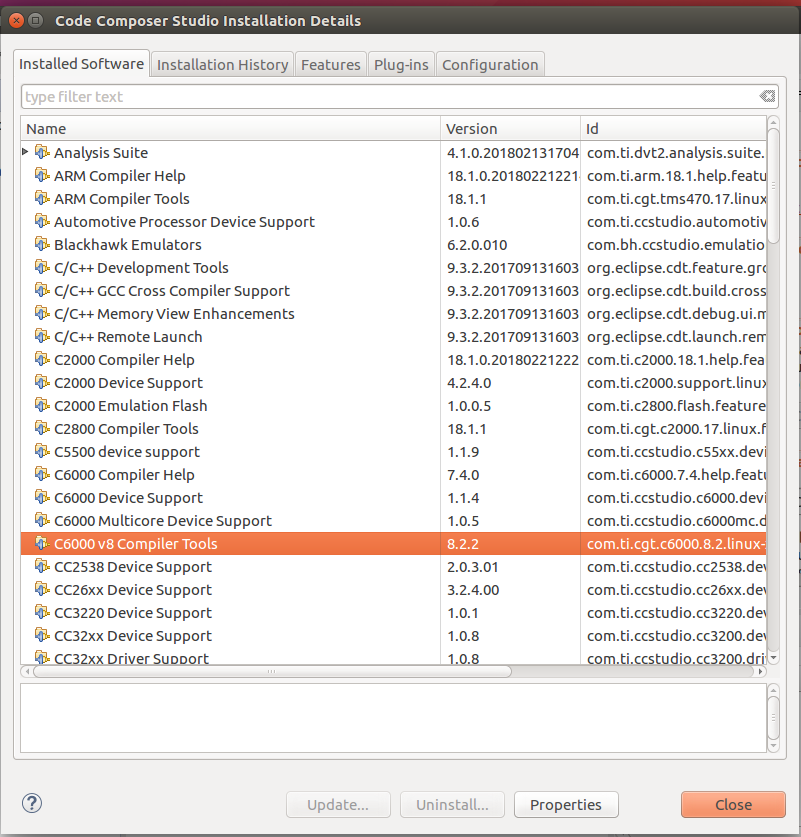Click the C2000 Compiler Help icon
Screen dimensions: 801x837
click(x=42, y=359)
